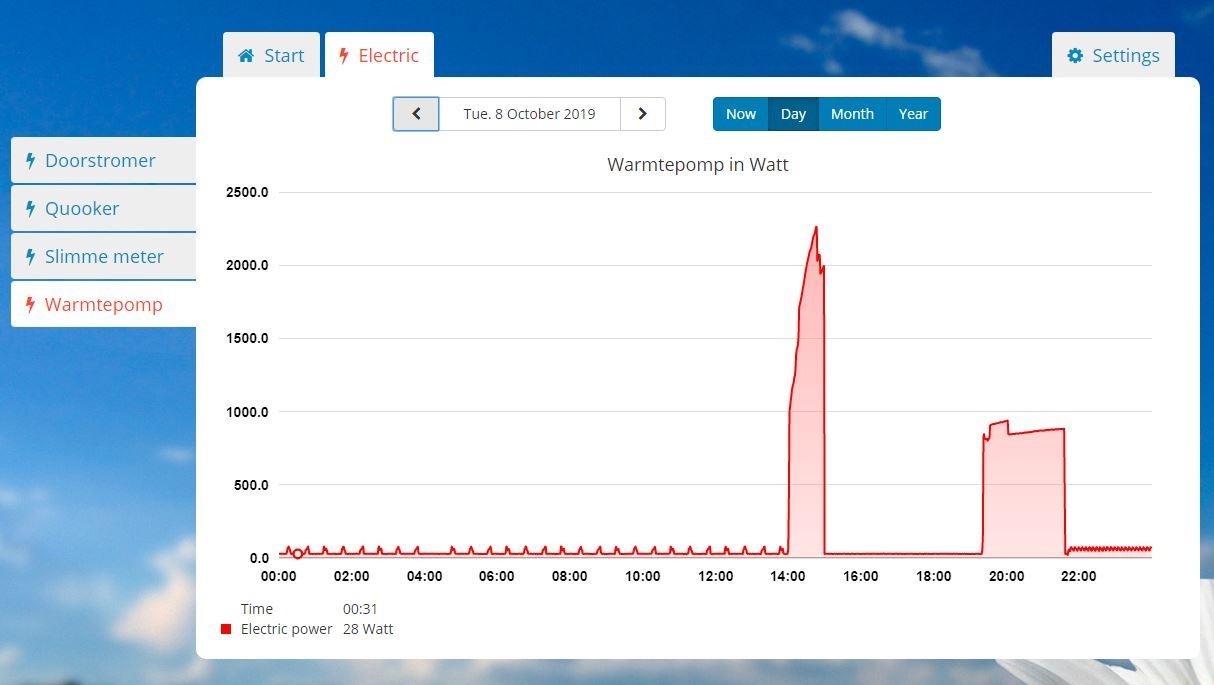The width and height of the screenshot is (1214, 685).
Task: Go to next day with right arrow
Action: (x=643, y=114)
